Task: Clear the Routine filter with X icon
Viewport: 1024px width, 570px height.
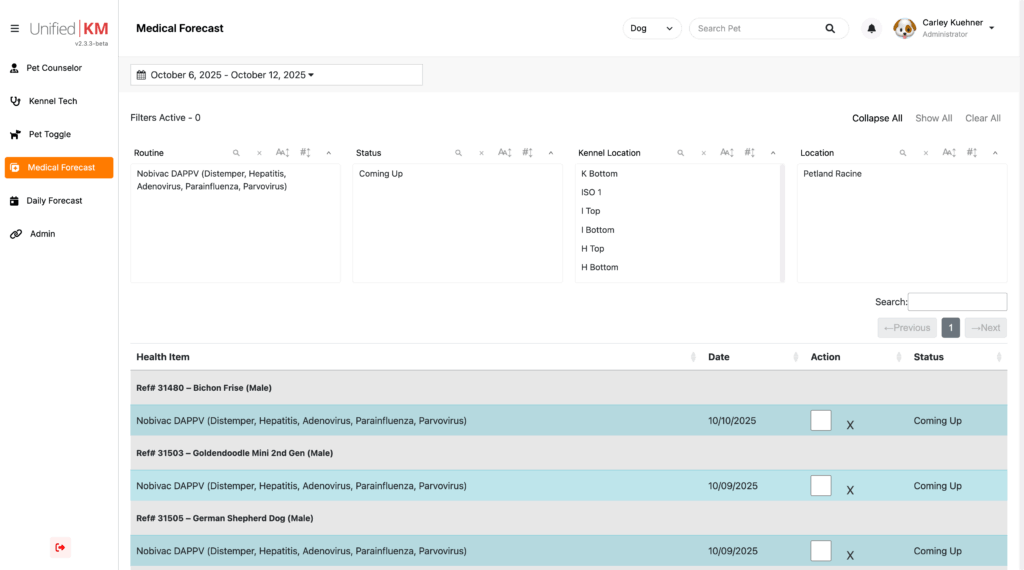Action: tap(259, 153)
